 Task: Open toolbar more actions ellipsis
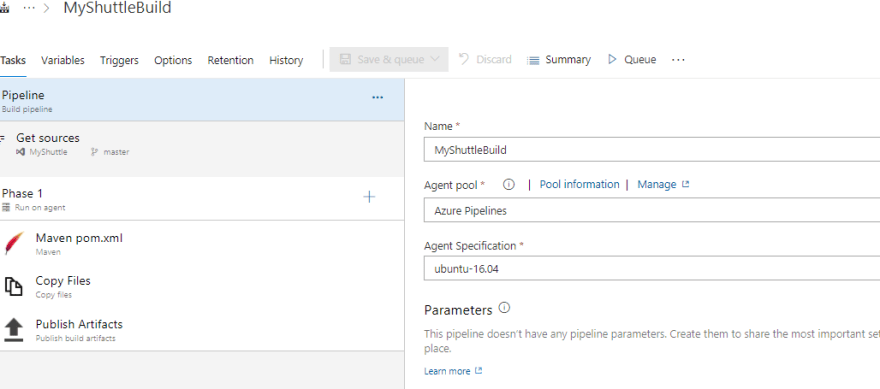point(678,60)
